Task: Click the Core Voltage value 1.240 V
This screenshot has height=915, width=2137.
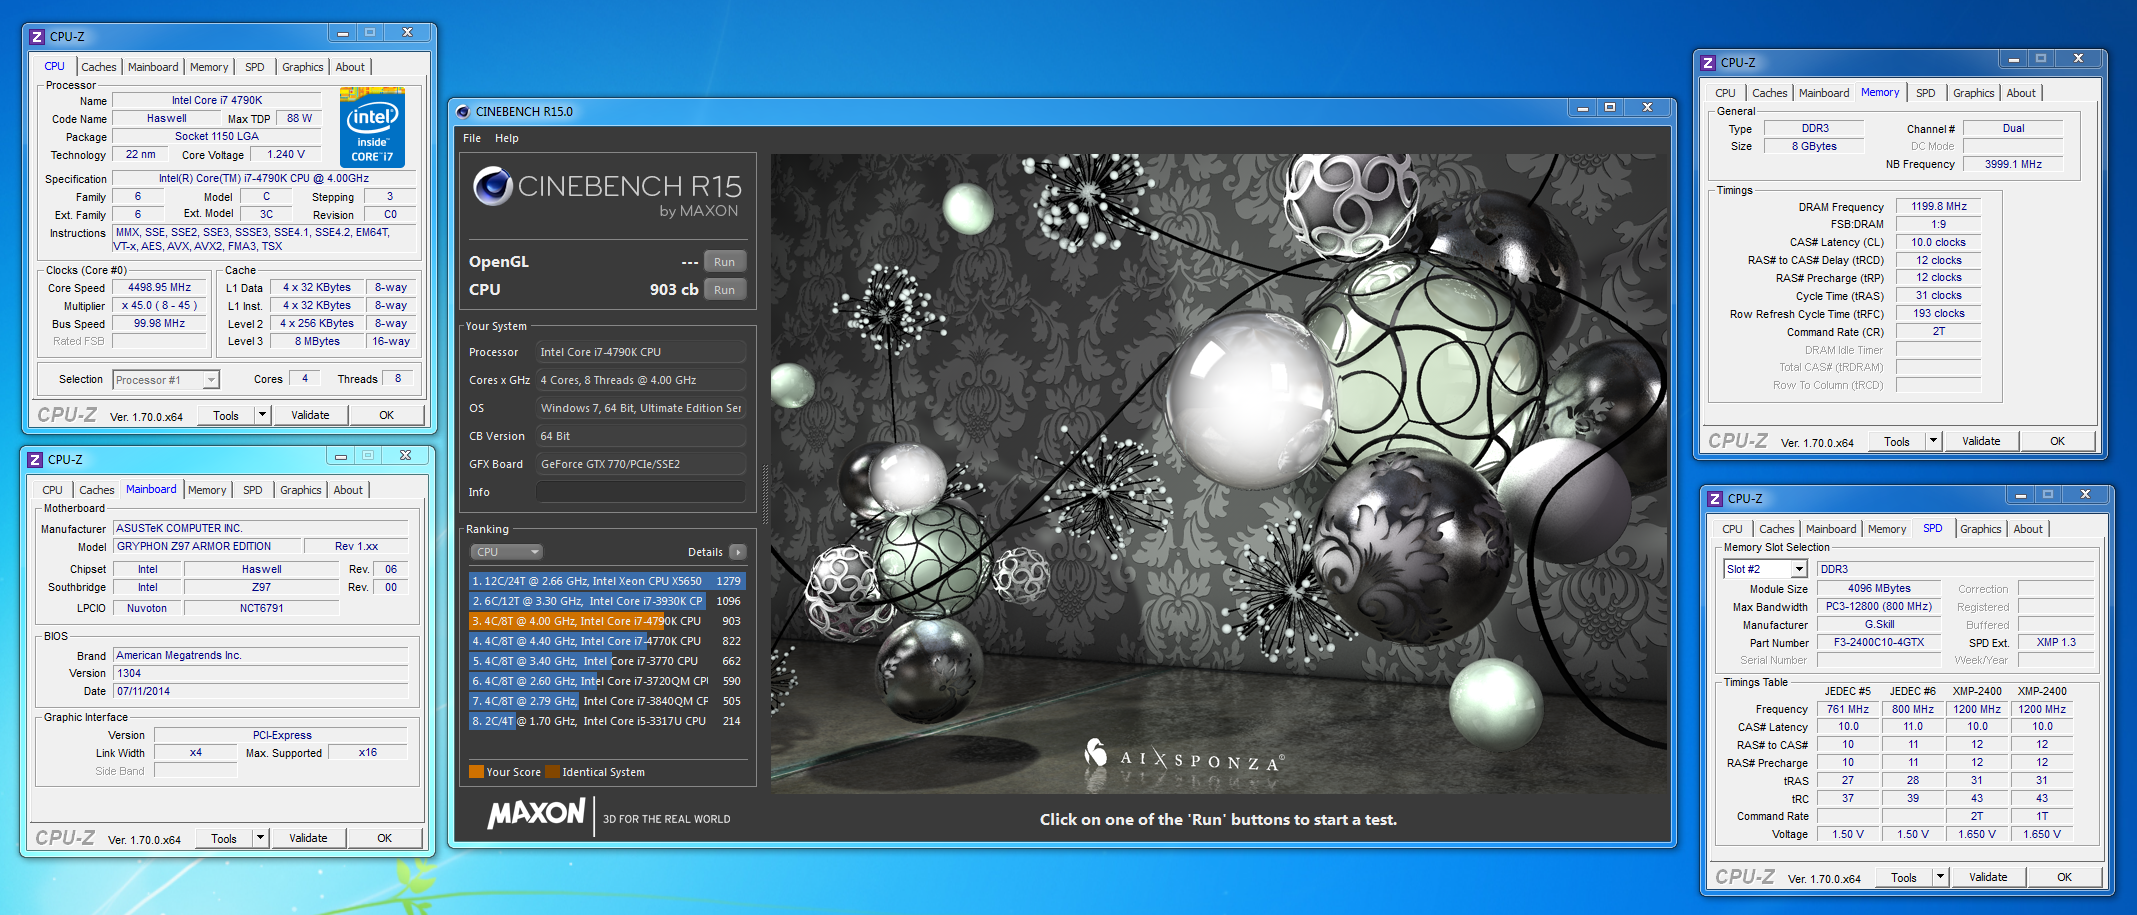Action: (x=286, y=155)
